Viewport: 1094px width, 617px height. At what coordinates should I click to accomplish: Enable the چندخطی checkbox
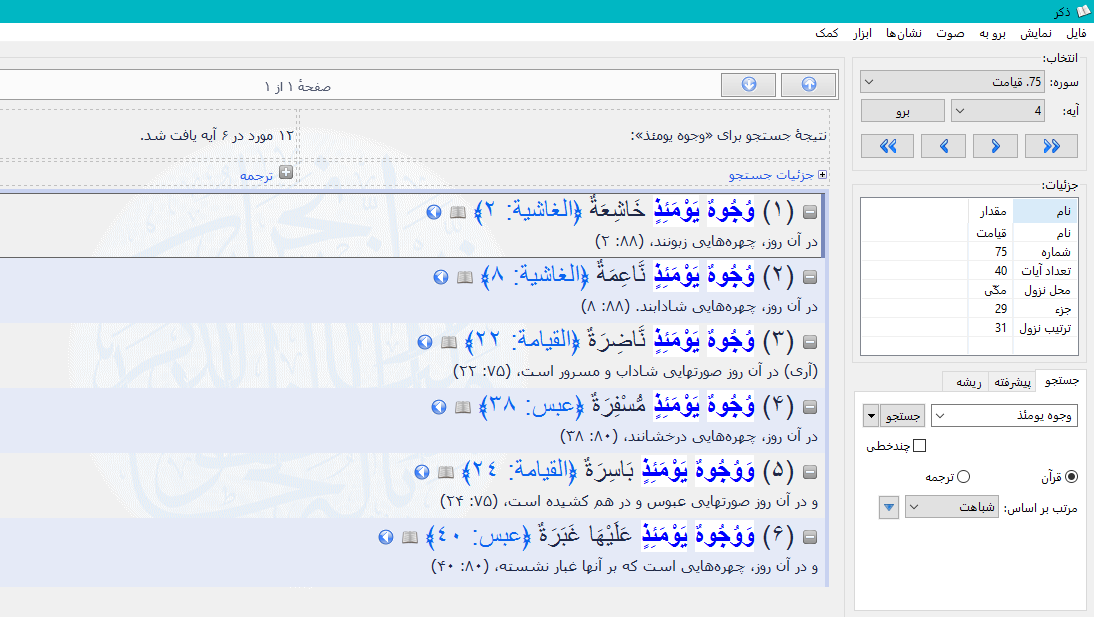(x=920, y=446)
